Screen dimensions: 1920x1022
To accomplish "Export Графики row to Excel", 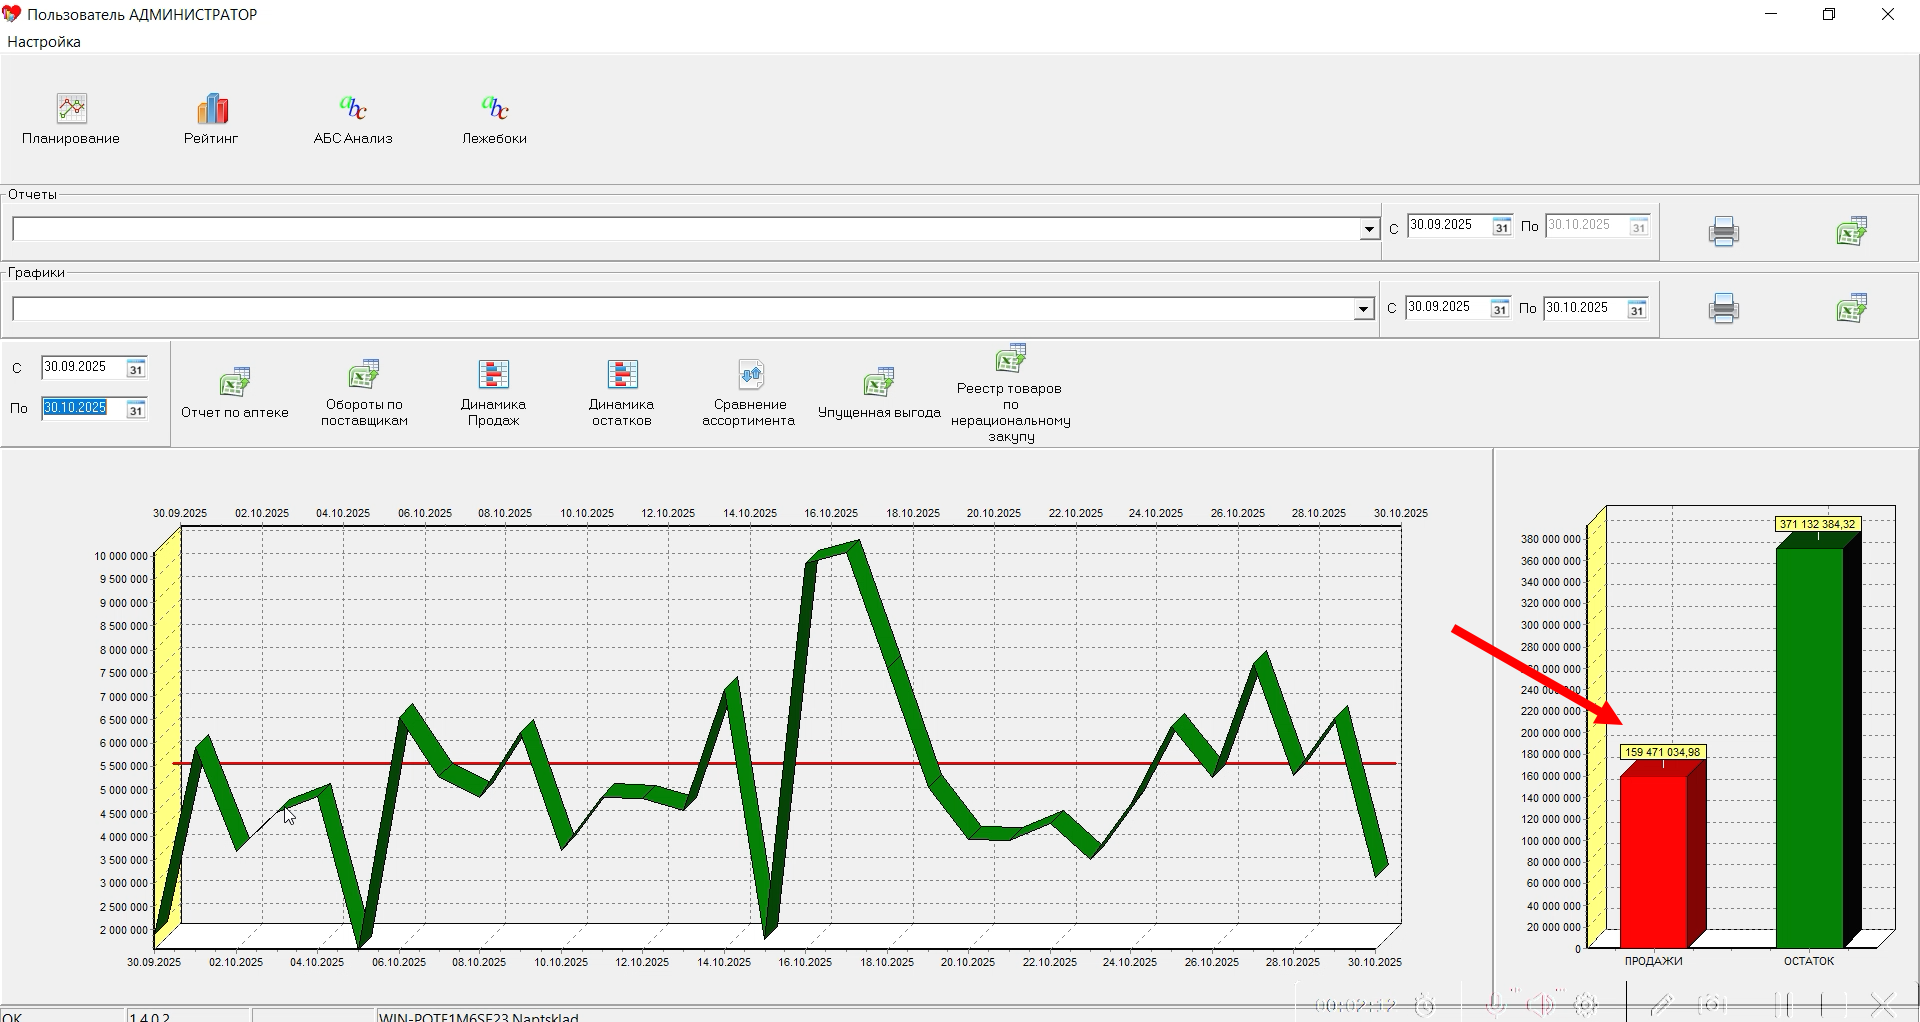I will click(x=1851, y=308).
